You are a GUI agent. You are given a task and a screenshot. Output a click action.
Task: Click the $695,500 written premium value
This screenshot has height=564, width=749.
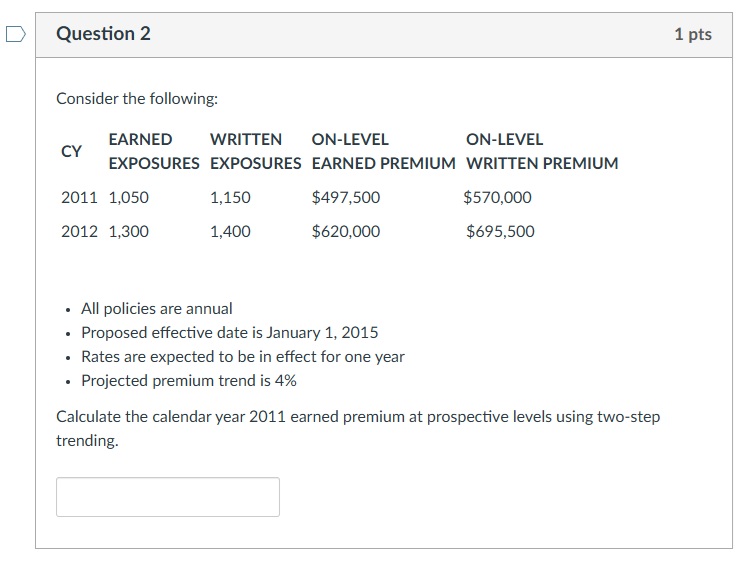tap(500, 232)
